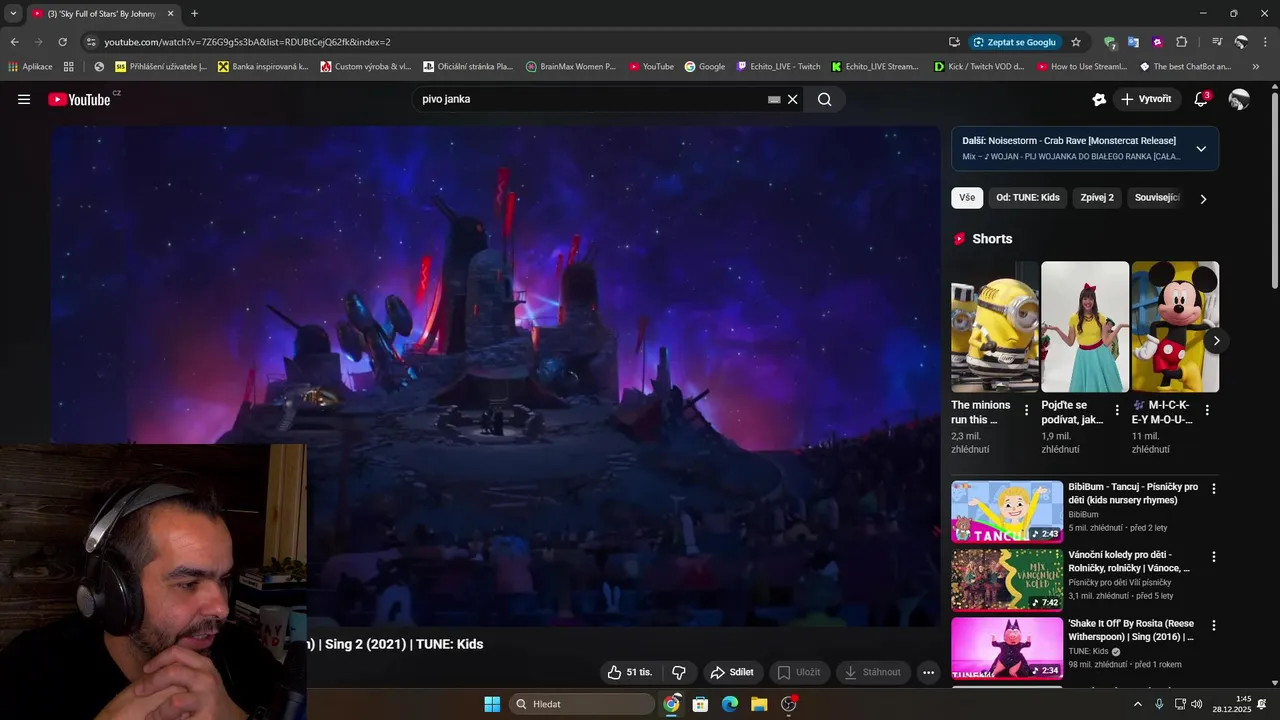
Task: Open Chrome extensions puzzle icon
Action: click(1181, 42)
